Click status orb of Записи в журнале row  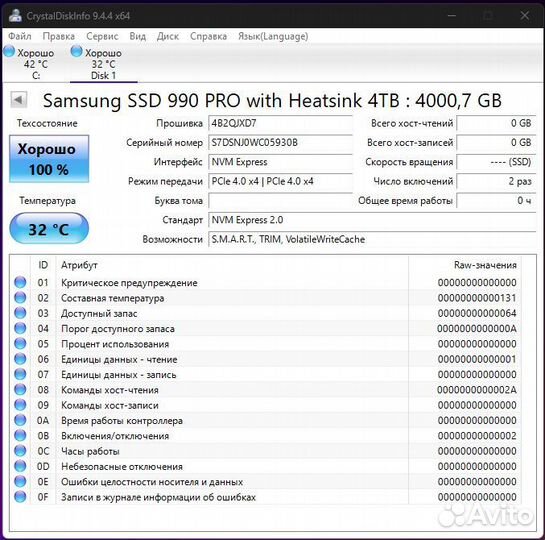[x=20, y=496]
